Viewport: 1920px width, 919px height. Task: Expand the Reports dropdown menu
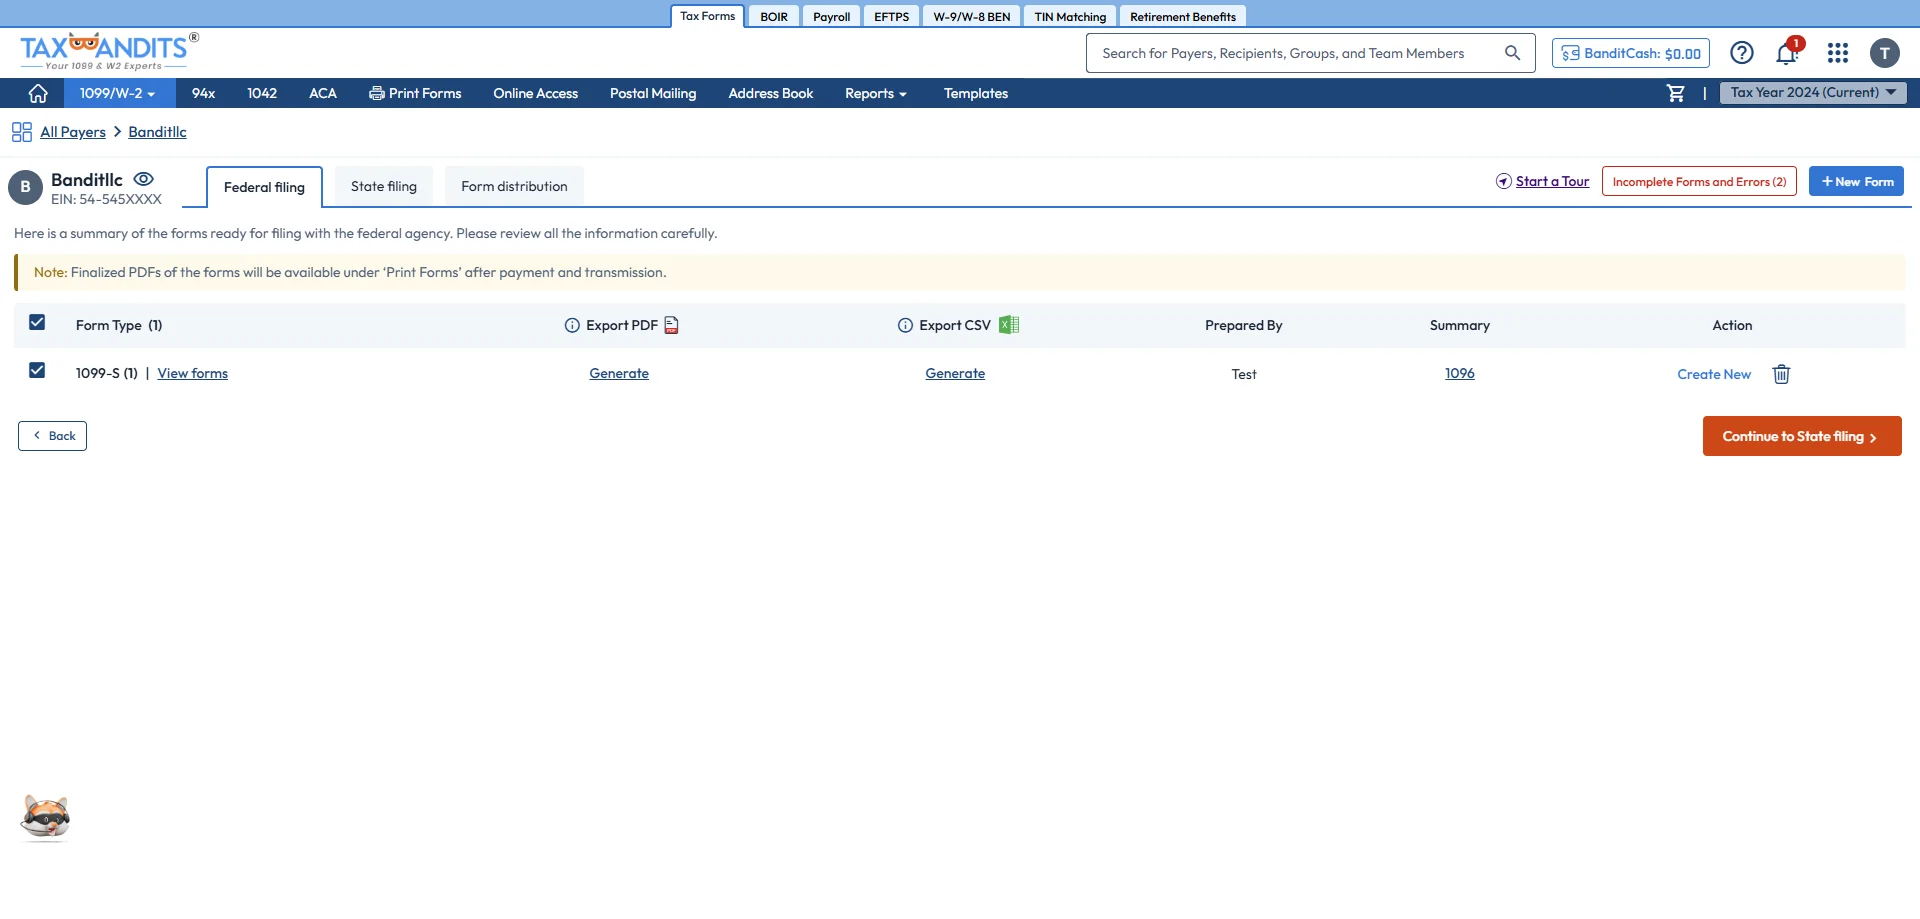tap(876, 93)
